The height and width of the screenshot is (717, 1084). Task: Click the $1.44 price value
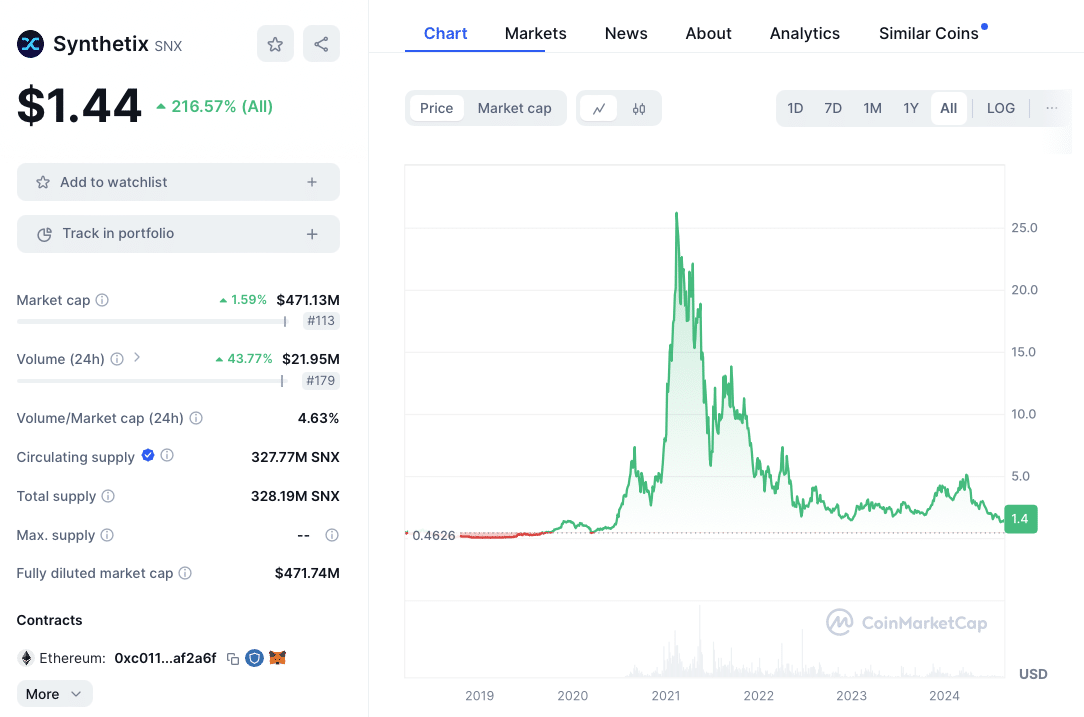tap(79, 106)
